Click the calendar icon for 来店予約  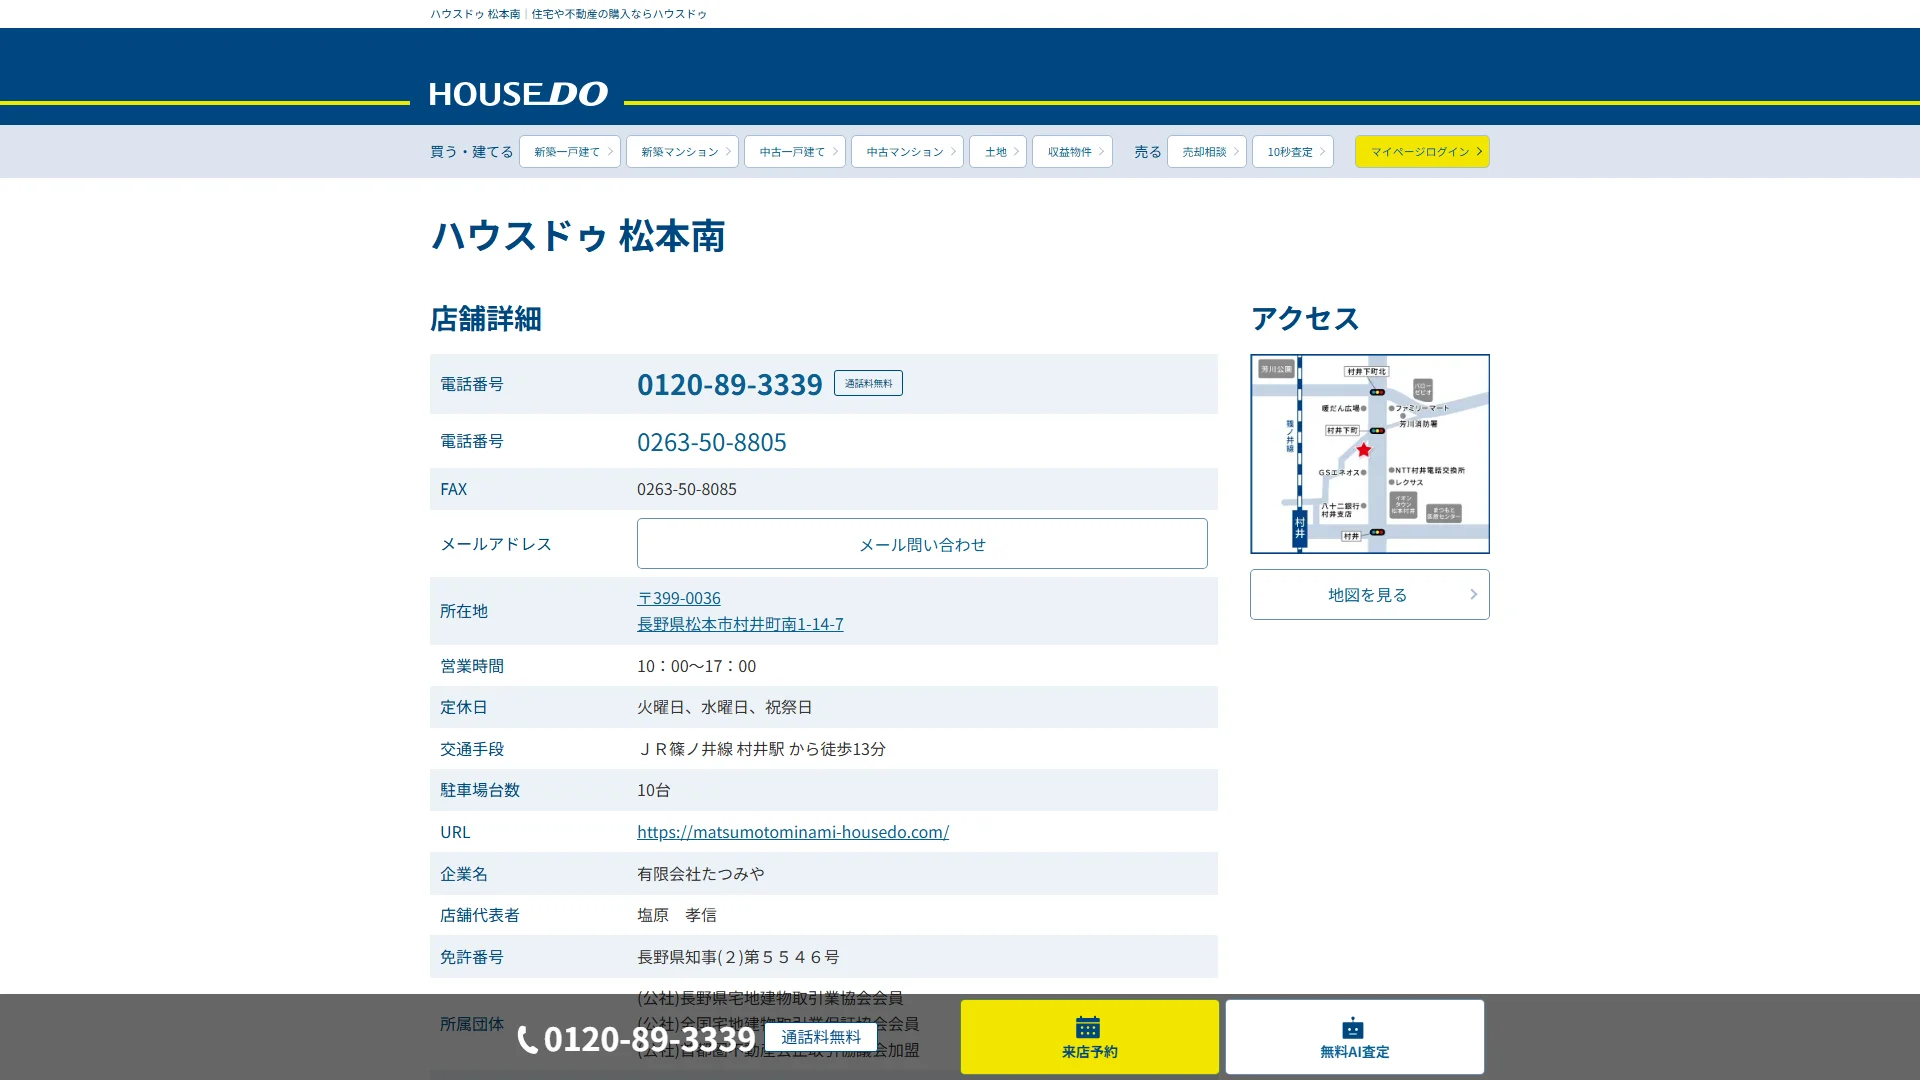click(x=1088, y=1027)
